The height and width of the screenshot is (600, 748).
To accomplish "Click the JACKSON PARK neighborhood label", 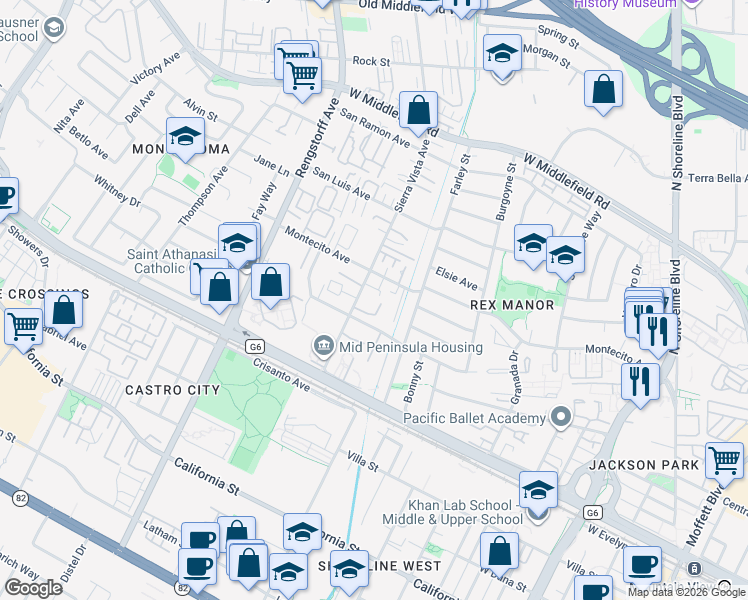I will 644,465.
